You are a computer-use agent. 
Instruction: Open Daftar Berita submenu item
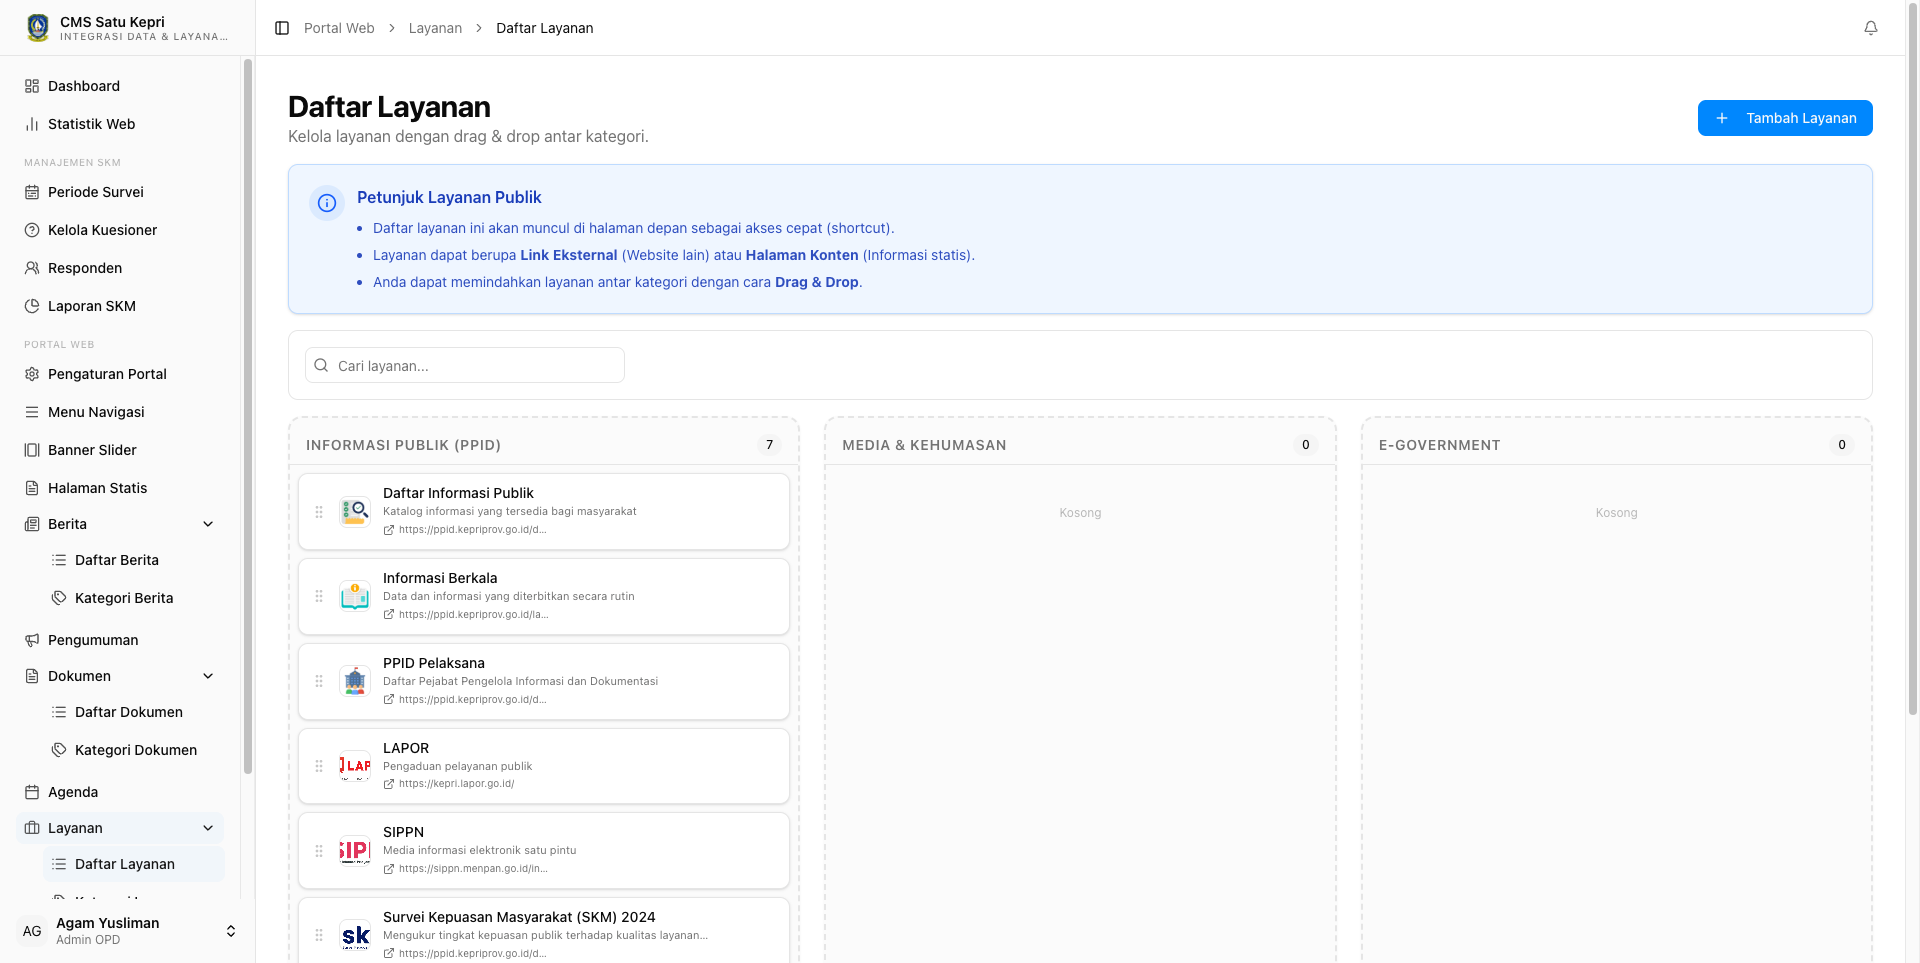(133, 560)
